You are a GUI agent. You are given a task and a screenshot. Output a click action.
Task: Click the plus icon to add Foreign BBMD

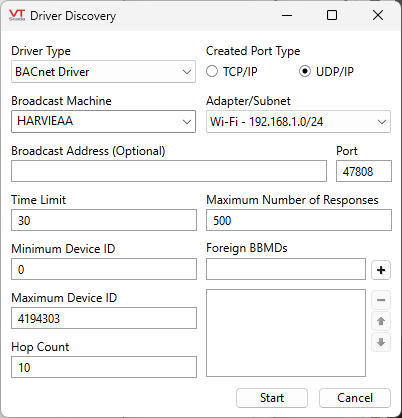(x=381, y=270)
